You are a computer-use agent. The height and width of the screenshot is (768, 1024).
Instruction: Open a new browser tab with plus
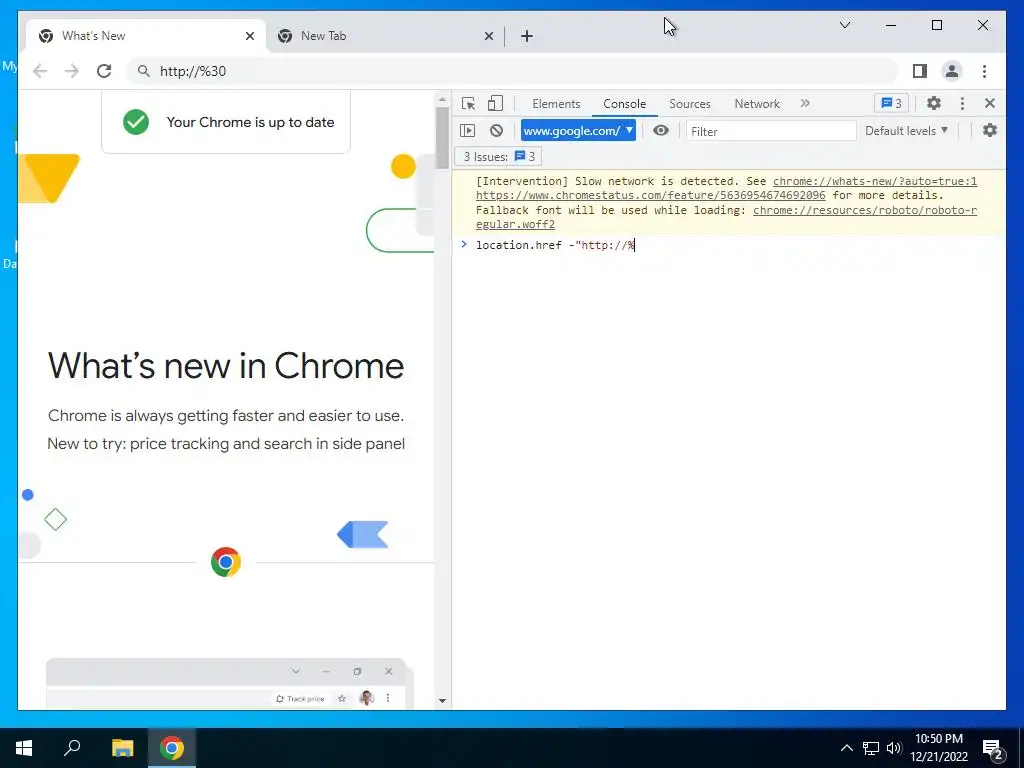(527, 37)
